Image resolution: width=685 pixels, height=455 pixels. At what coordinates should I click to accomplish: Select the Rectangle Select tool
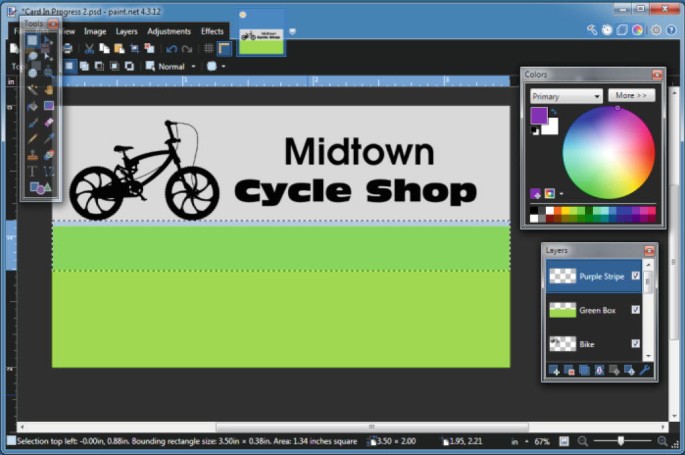pyautogui.click(x=32, y=41)
